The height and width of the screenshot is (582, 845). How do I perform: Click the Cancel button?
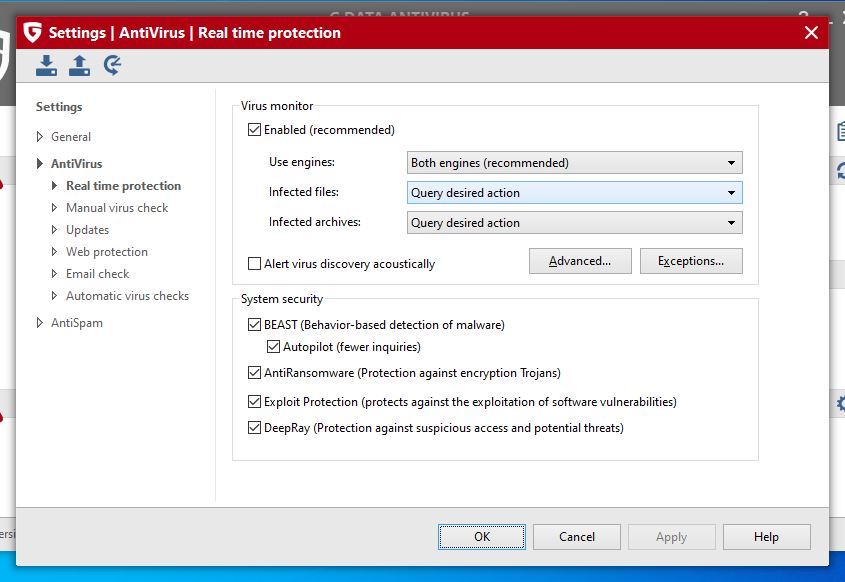[577, 537]
